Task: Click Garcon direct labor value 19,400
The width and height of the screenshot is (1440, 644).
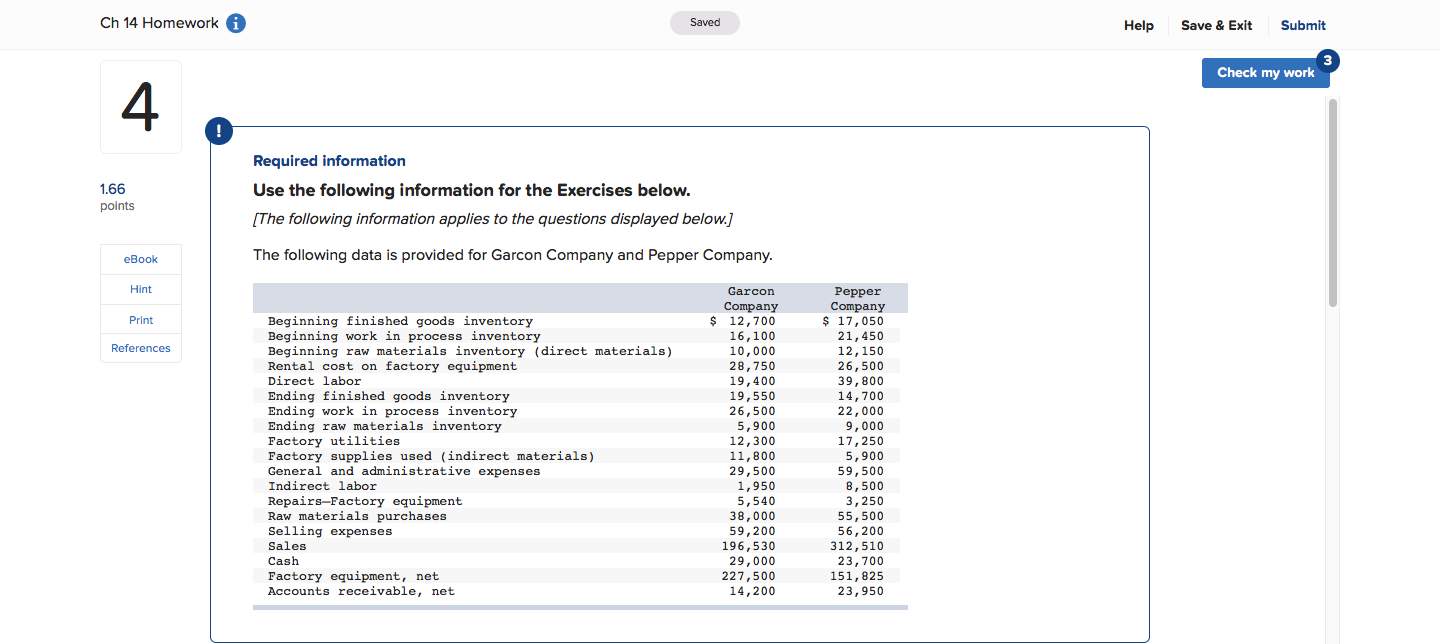Action: (752, 381)
